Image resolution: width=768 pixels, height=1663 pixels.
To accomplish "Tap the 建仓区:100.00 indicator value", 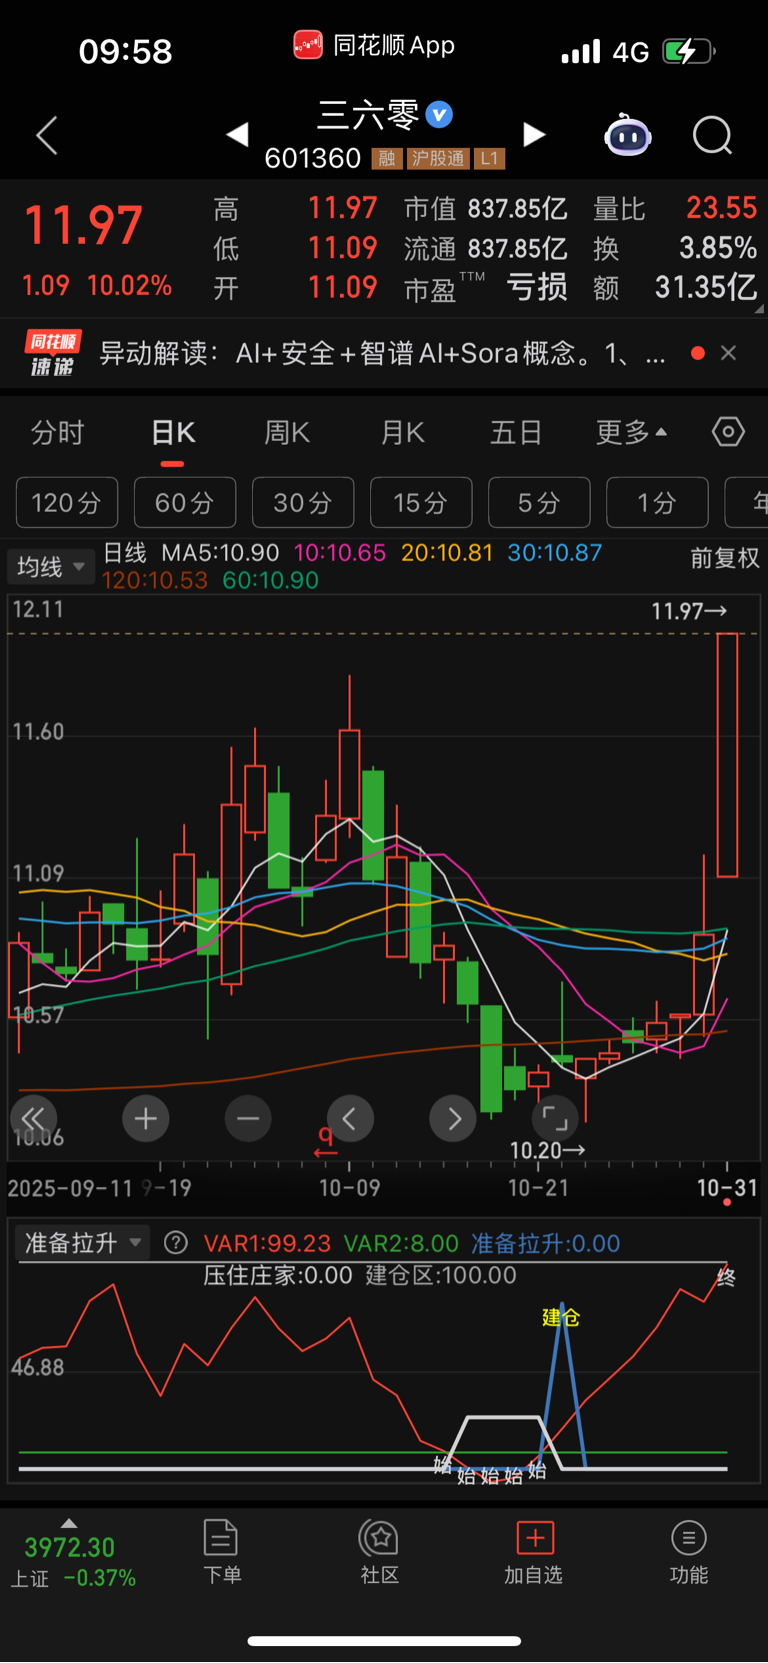I will click(441, 1275).
